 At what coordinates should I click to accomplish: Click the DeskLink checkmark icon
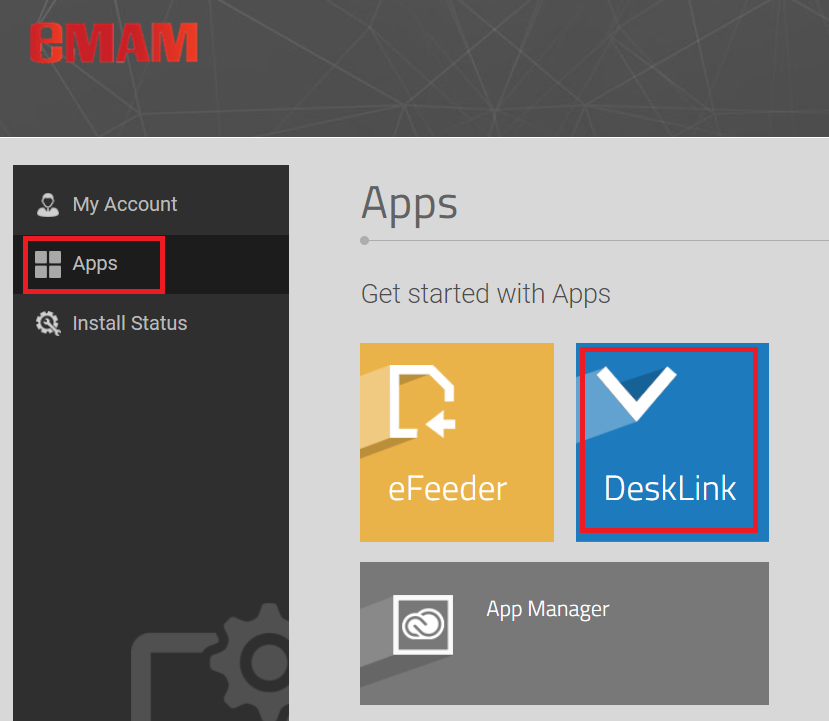[x=637, y=394]
